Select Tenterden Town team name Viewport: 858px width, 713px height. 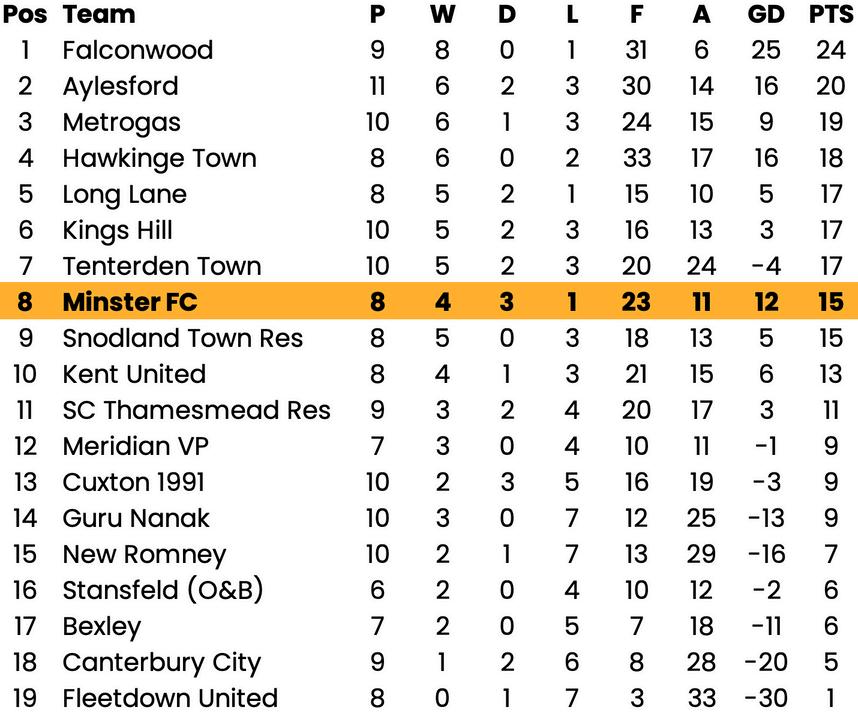click(161, 266)
